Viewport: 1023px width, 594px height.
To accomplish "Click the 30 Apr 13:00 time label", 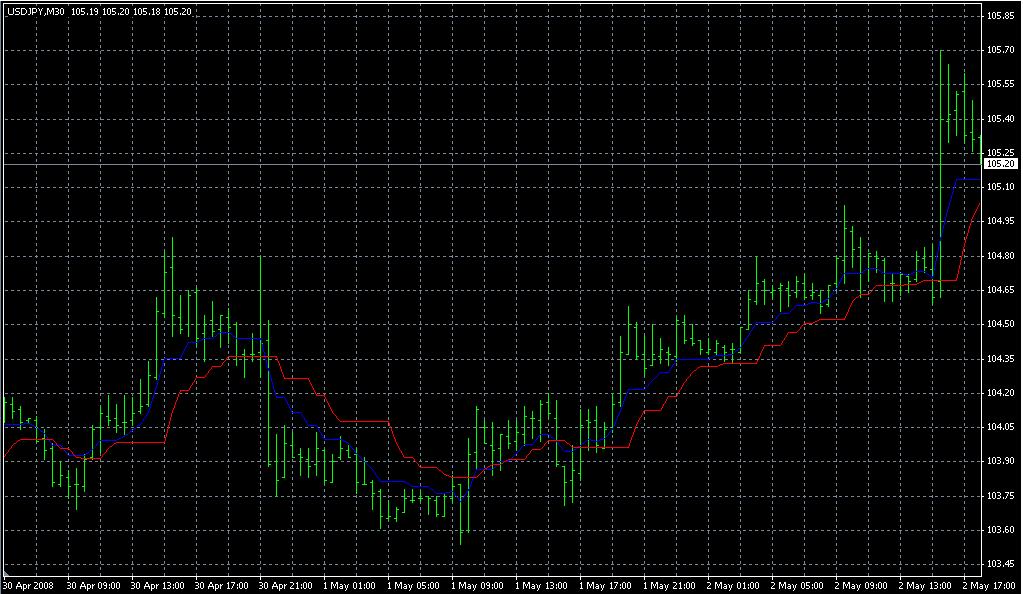I will (156, 585).
